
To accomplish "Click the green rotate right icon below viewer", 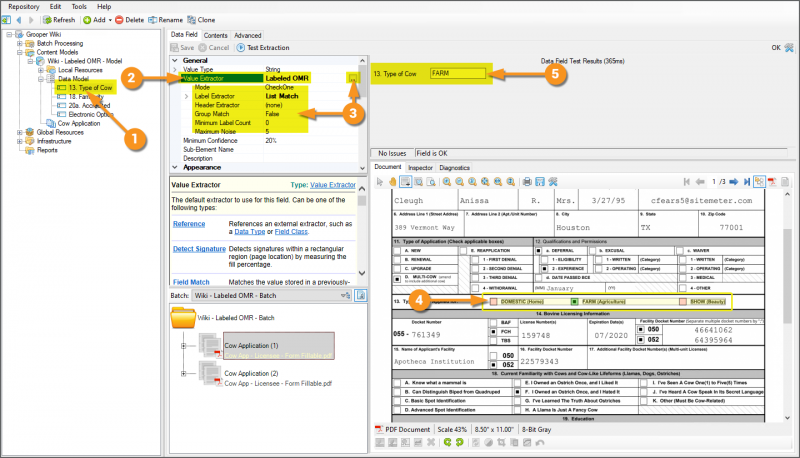I will [460, 442].
